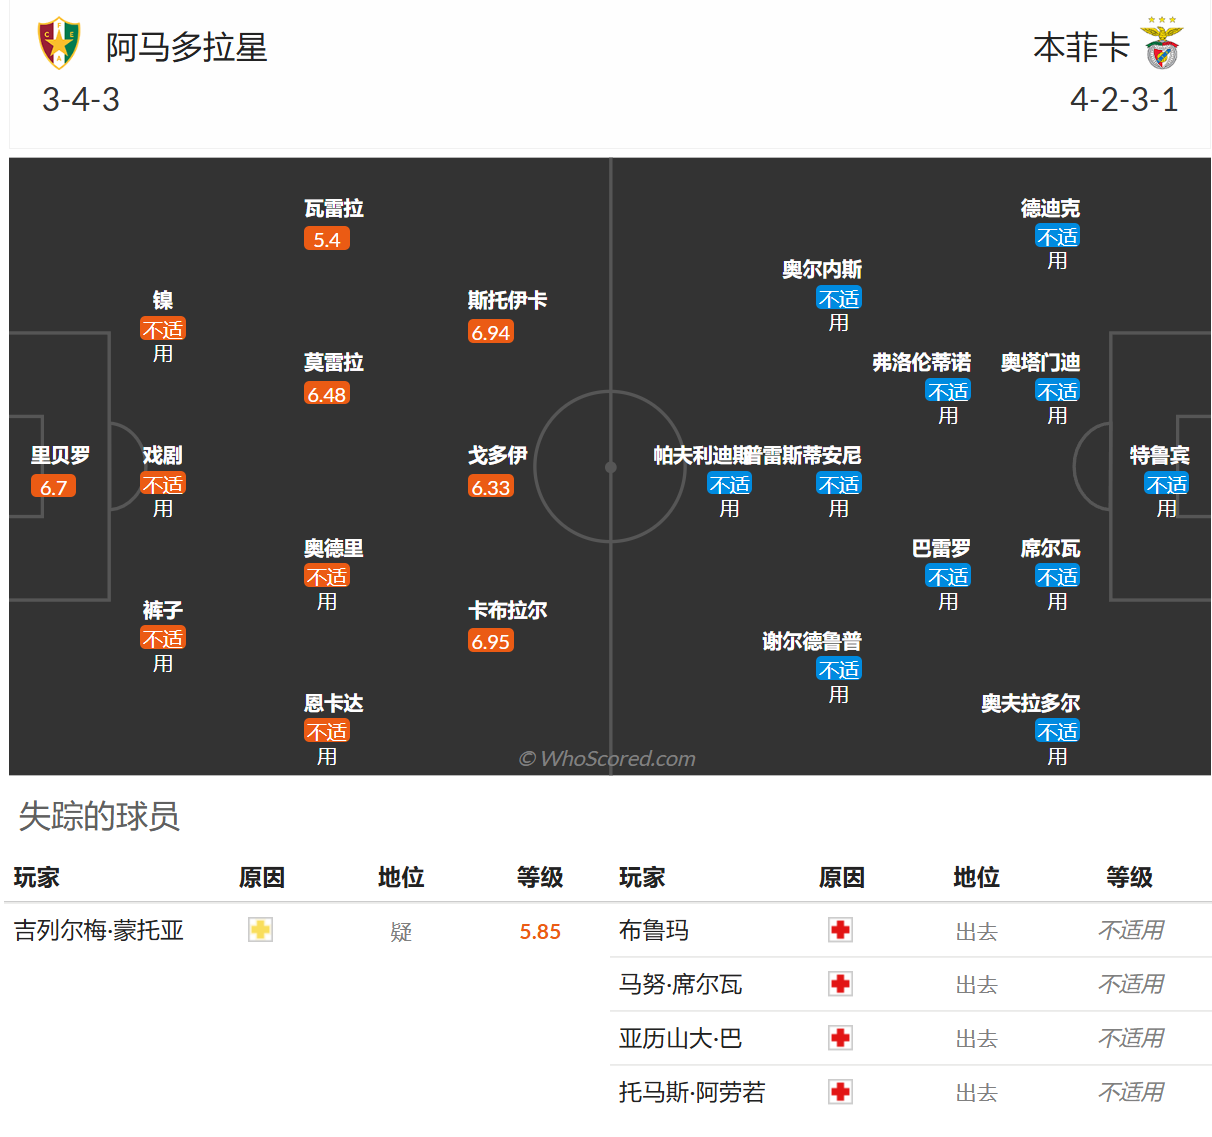
Task: Click the 本菲卡 eagle crest icon
Action: point(1162,44)
